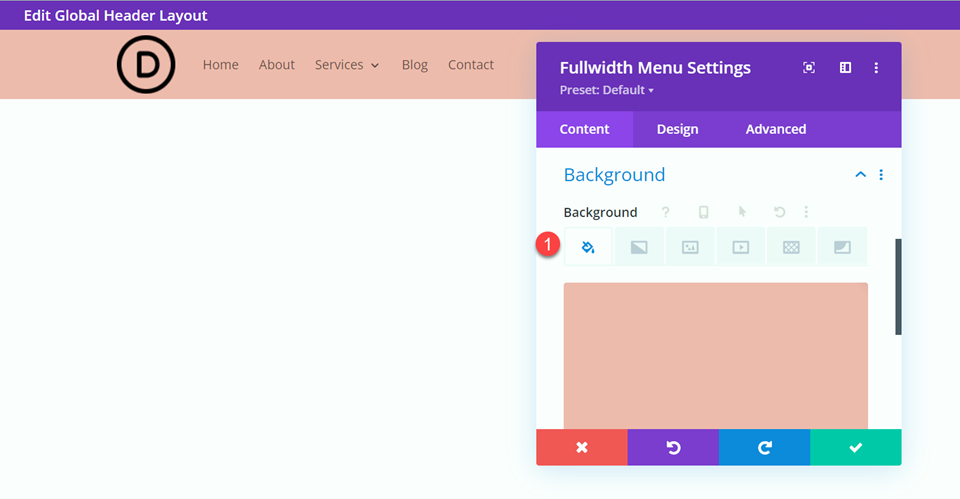Snap settings modal to sidebar
The image size is (960, 499).
coord(846,67)
